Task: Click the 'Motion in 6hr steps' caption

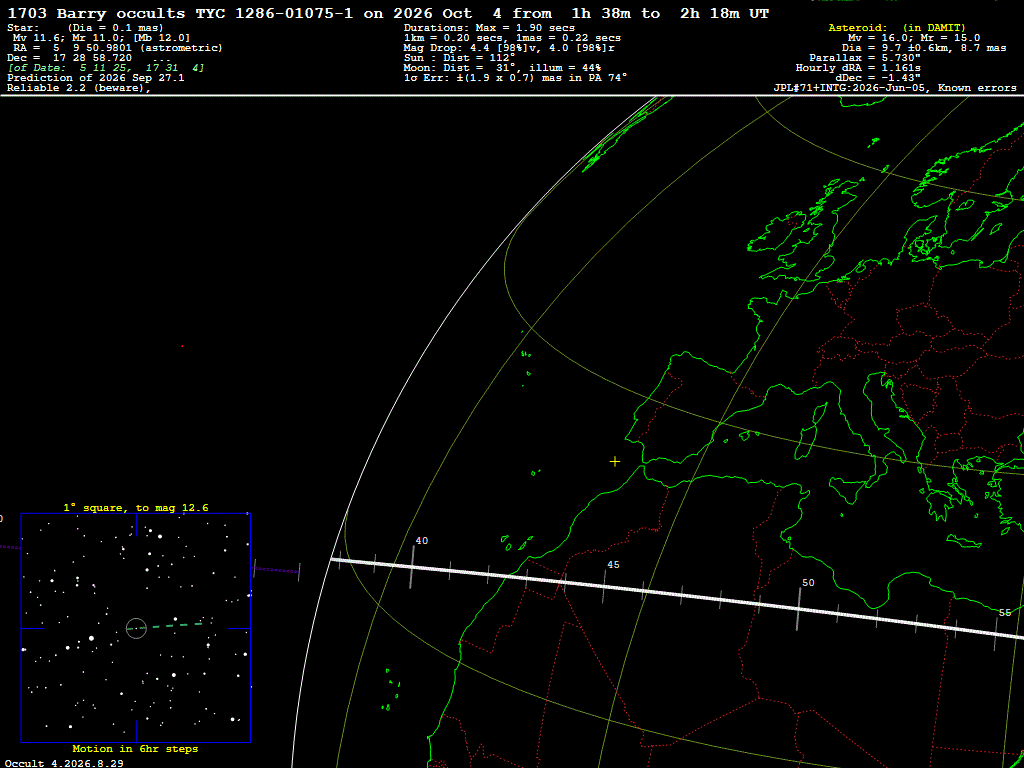Action: click(135, 749)
